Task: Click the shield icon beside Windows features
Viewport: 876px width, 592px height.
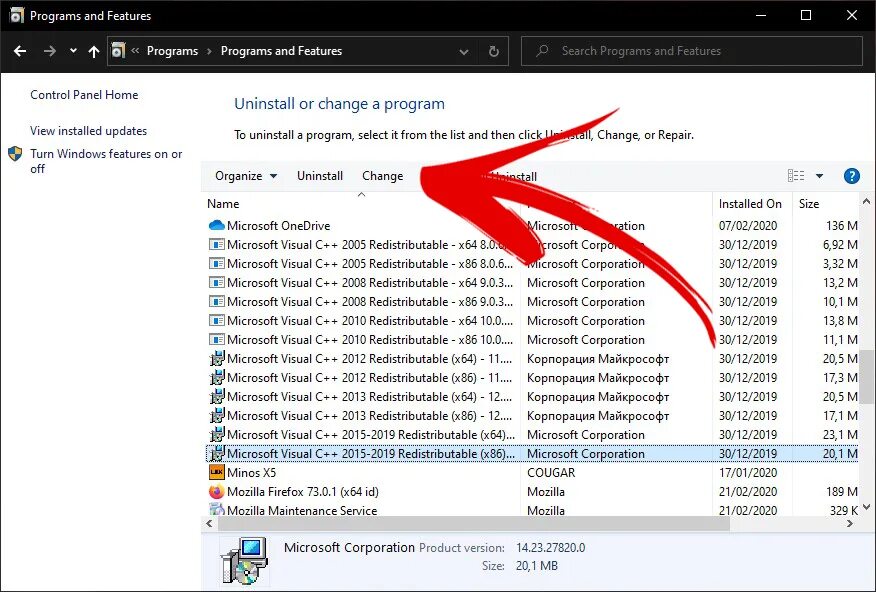Action: coord(15,154)
